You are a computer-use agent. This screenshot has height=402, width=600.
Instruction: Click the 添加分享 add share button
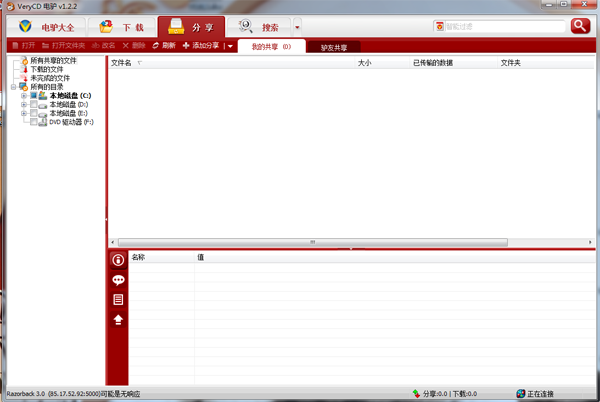tap(202, 45)
